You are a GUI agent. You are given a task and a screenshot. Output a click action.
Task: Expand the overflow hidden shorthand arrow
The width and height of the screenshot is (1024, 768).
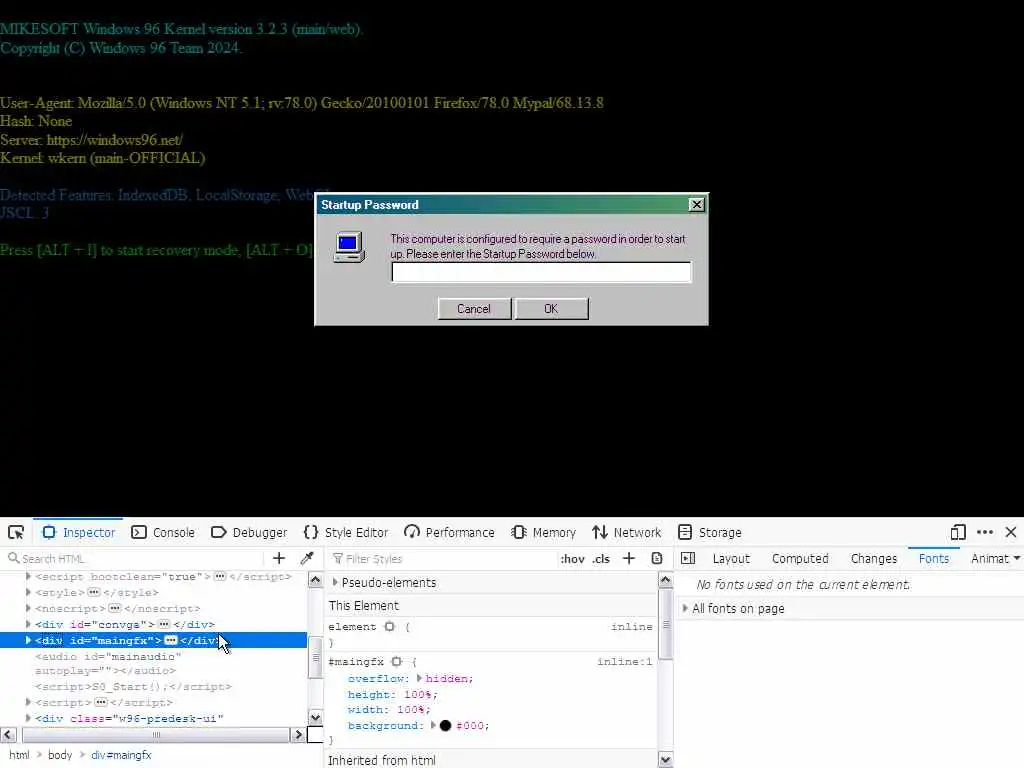tap(419, 678)
